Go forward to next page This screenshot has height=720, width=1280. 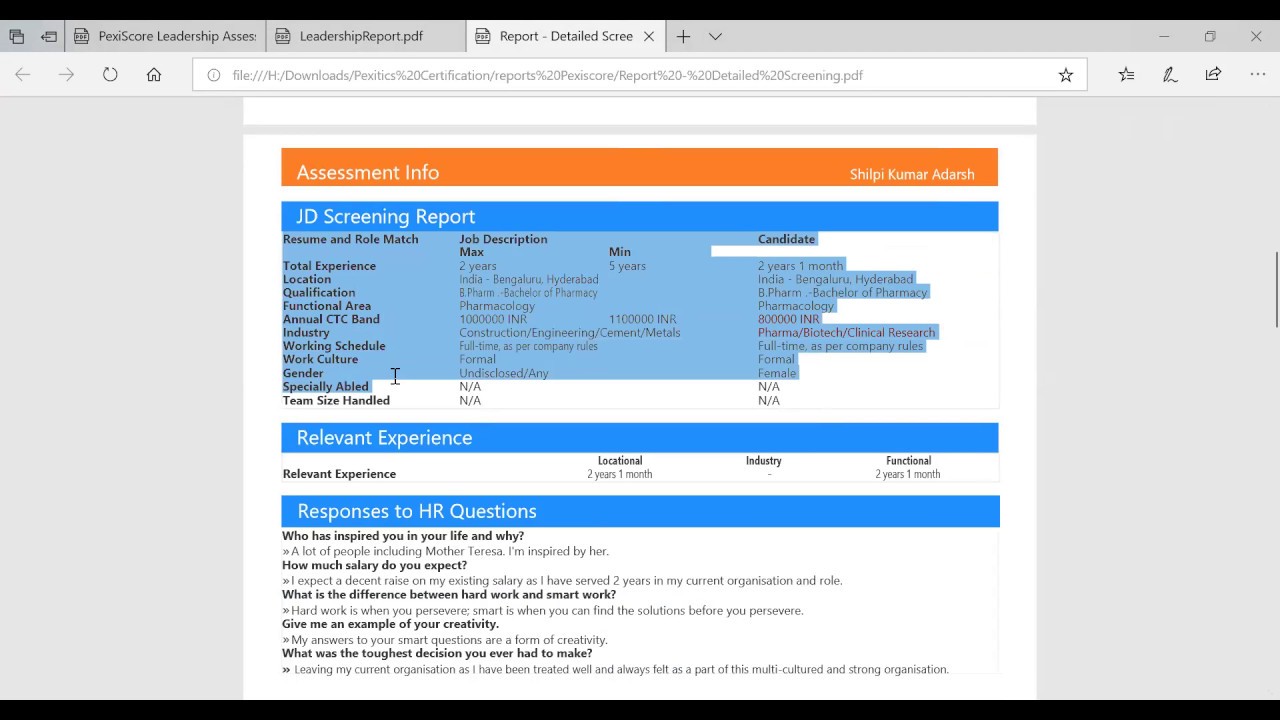(67, 75)
